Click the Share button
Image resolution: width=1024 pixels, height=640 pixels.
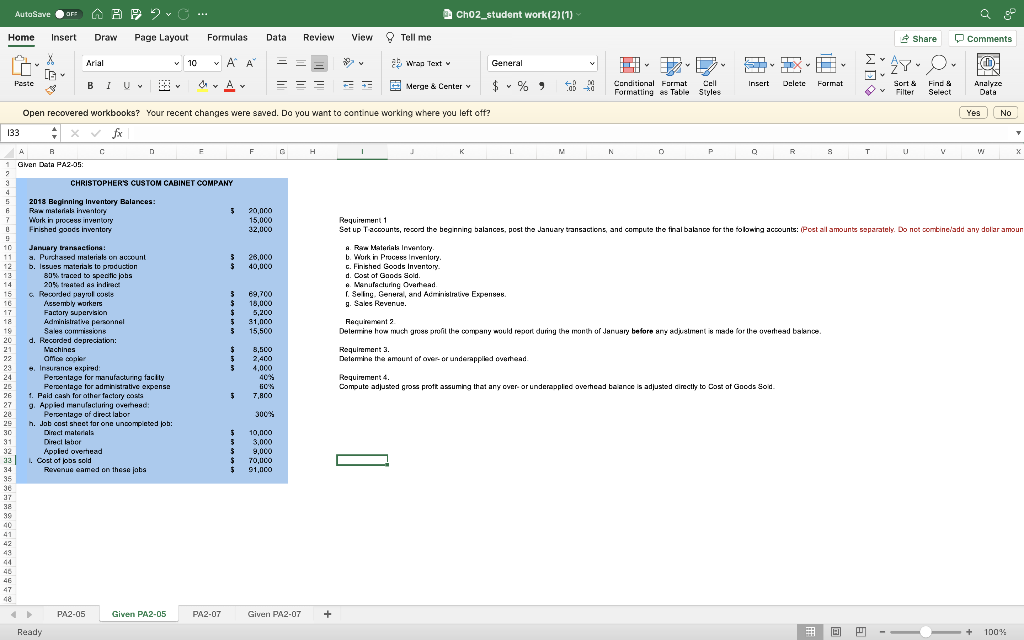tap(918, 39)
